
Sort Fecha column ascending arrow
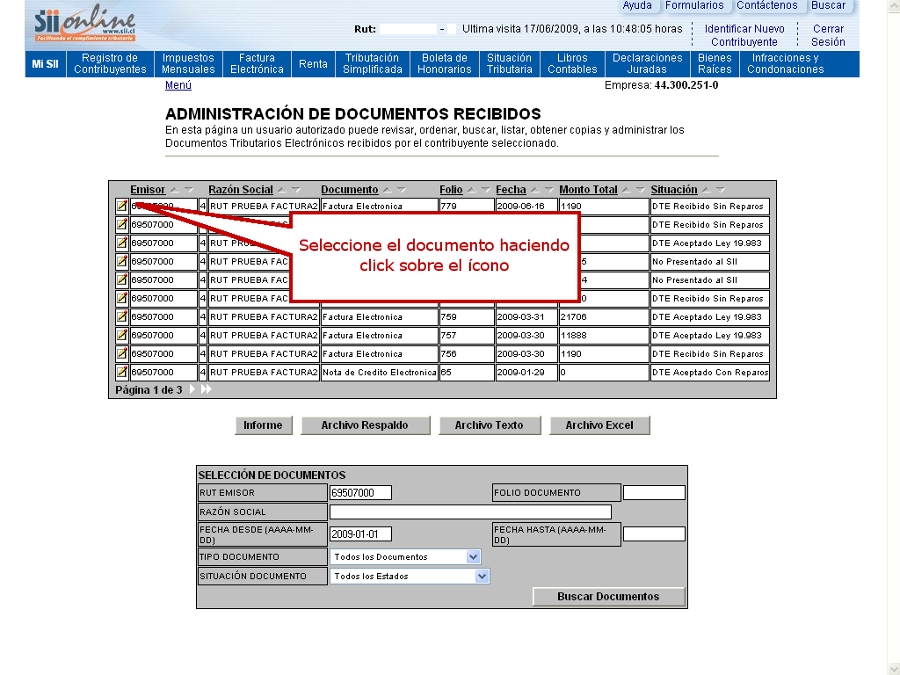coord(535,190)
